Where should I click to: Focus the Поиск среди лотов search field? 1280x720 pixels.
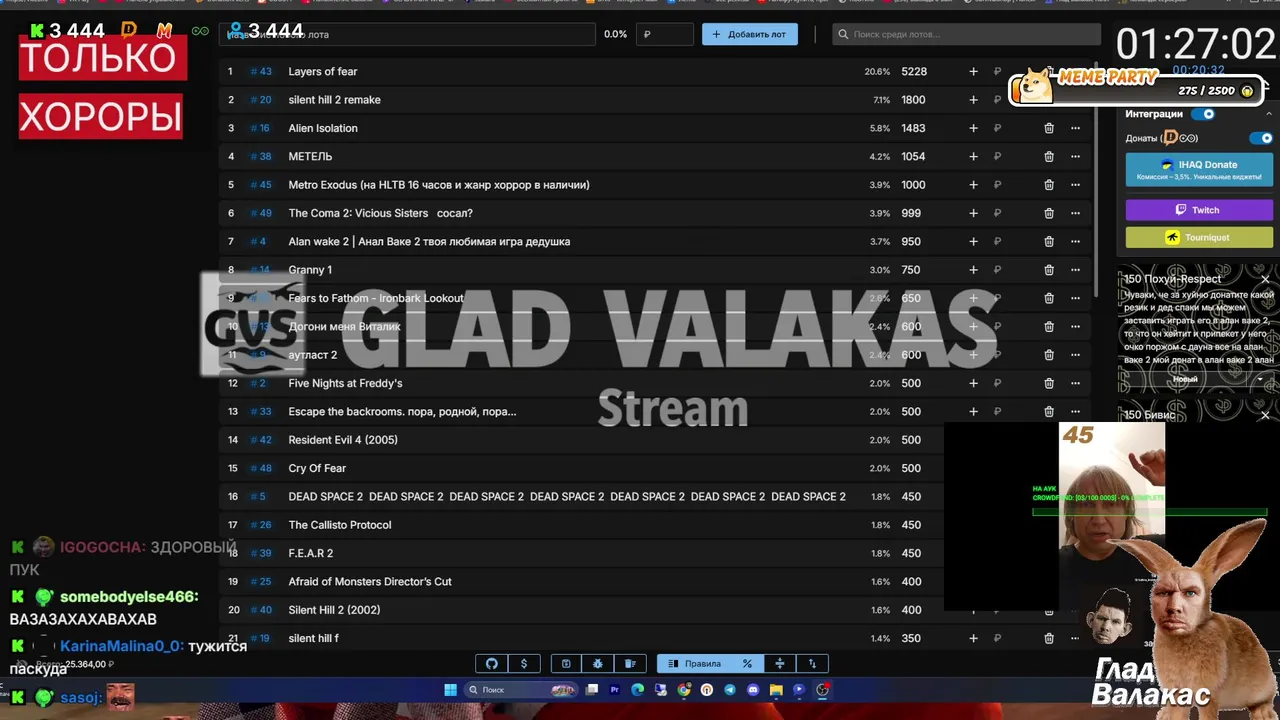point(966,34)
